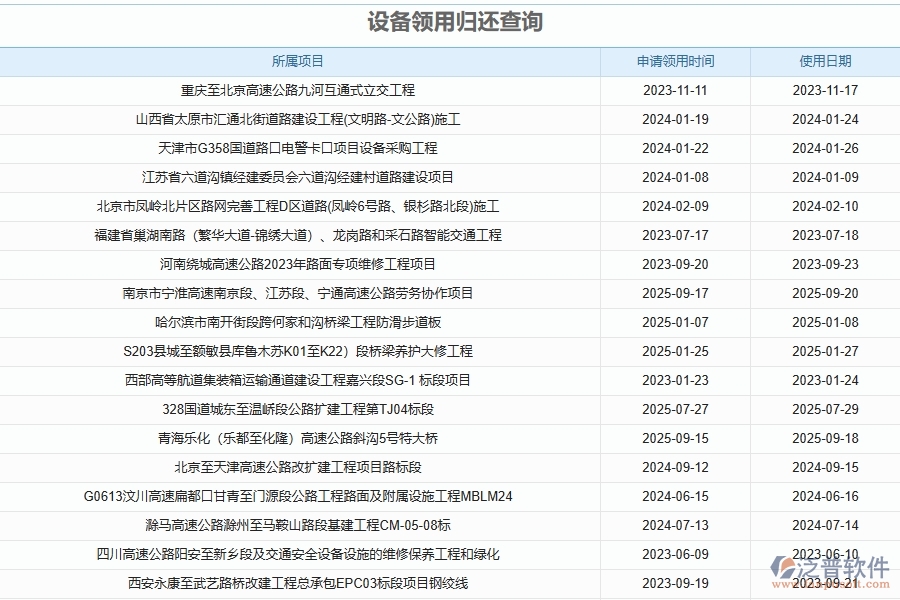Open the 山西省太原市汇通北街道路建设工程 record
Viewport: 900px width, 600px height.
(301, 118)
